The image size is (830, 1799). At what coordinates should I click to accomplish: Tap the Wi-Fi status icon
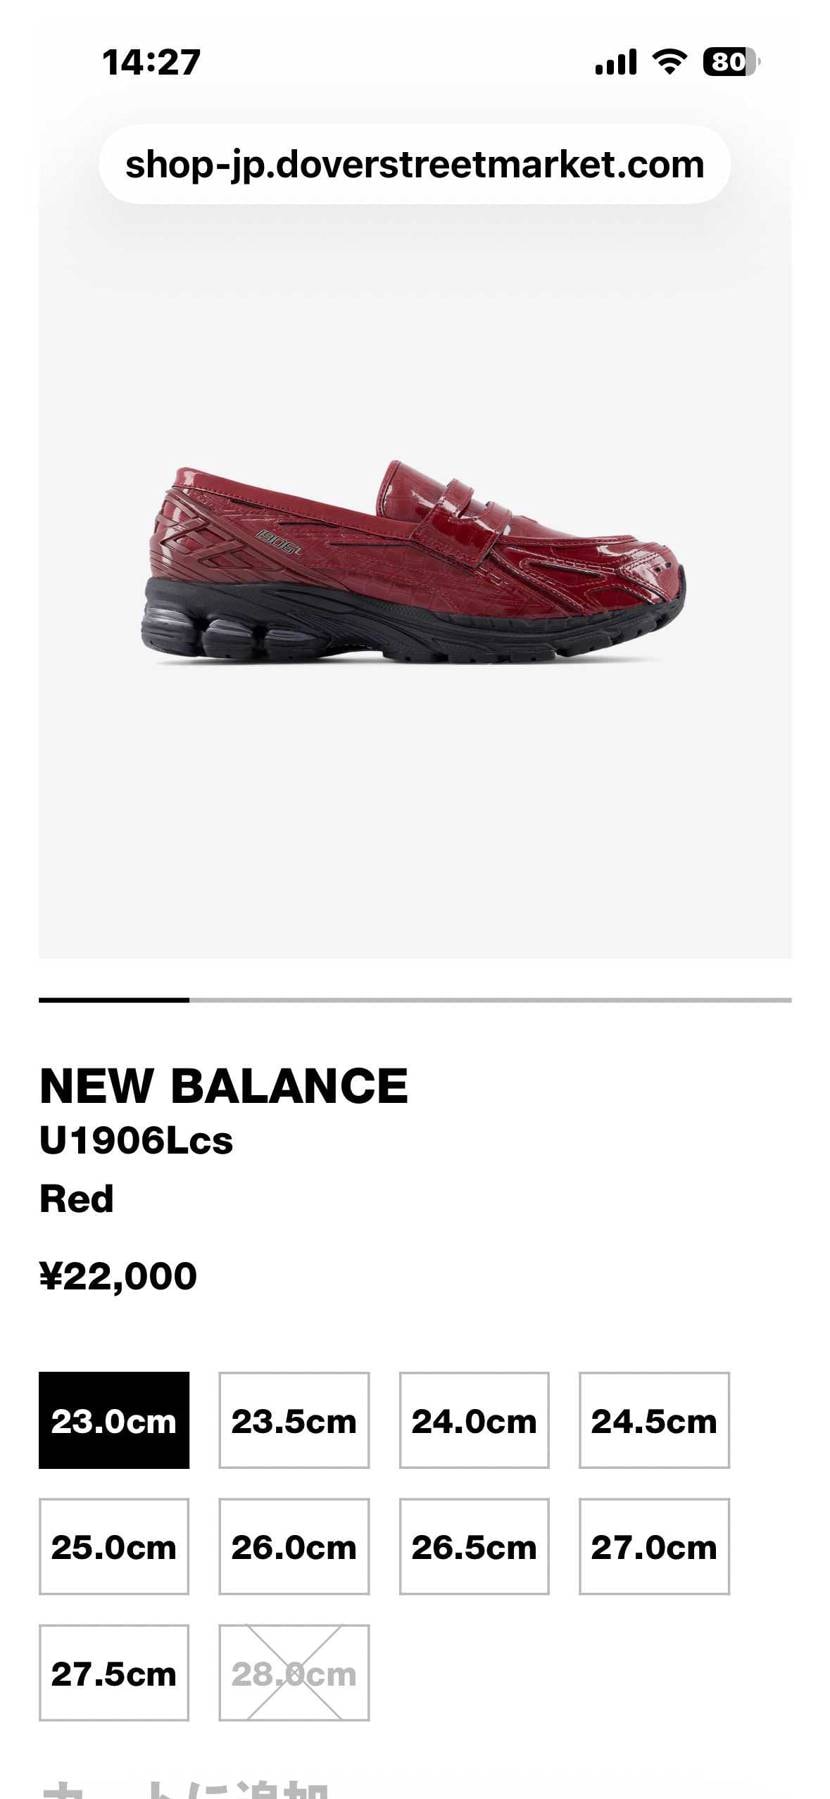tap(669, 62)
